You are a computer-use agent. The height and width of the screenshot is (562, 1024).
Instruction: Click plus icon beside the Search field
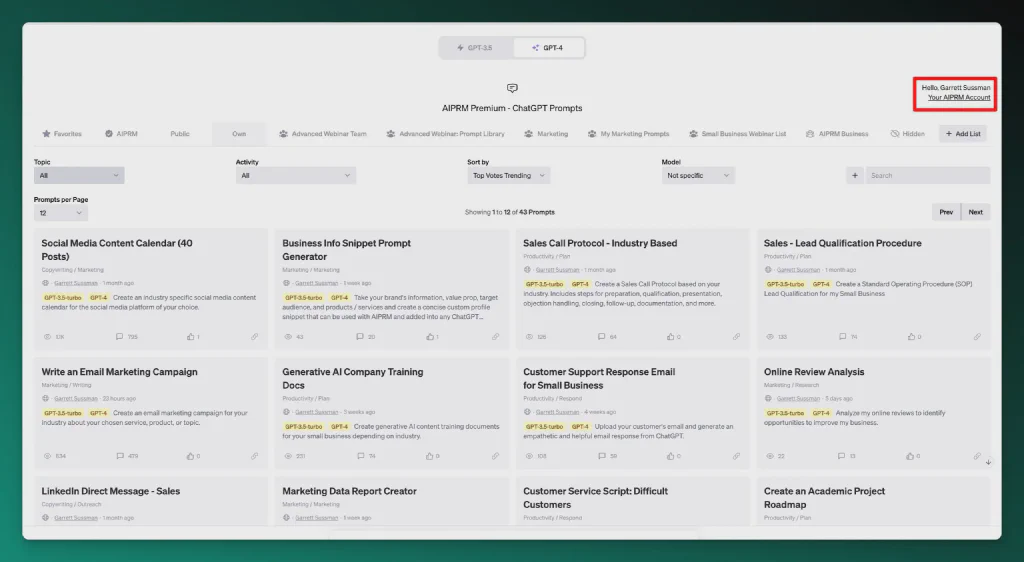coord(855,175)
